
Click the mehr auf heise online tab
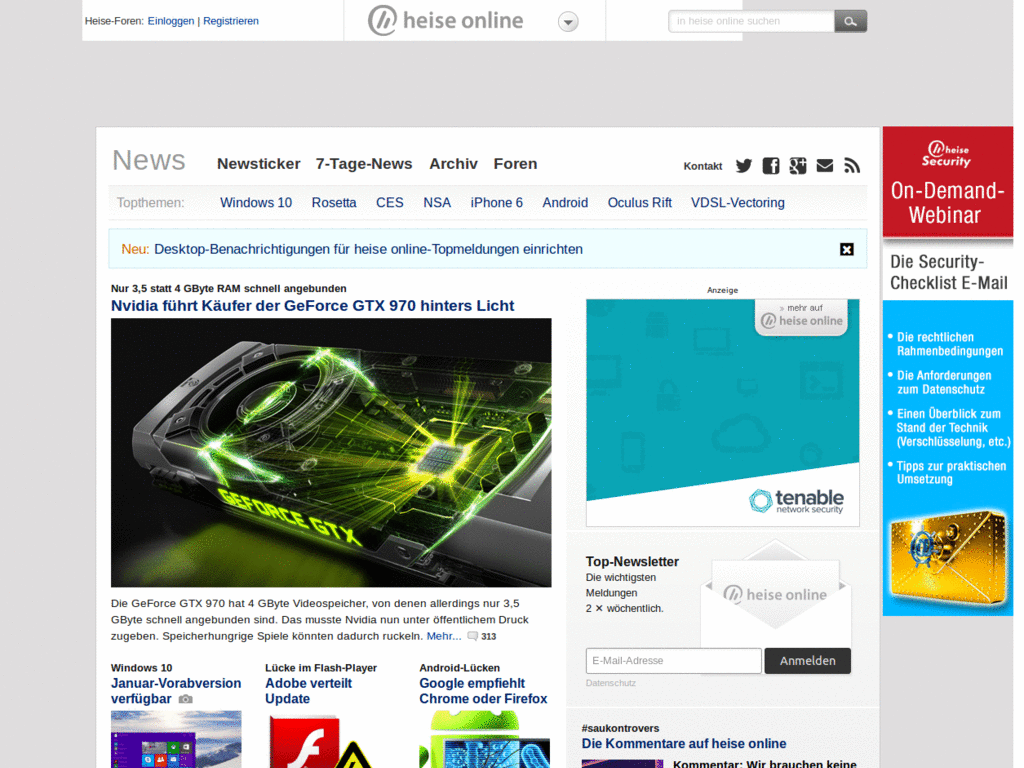coord(801,317)
